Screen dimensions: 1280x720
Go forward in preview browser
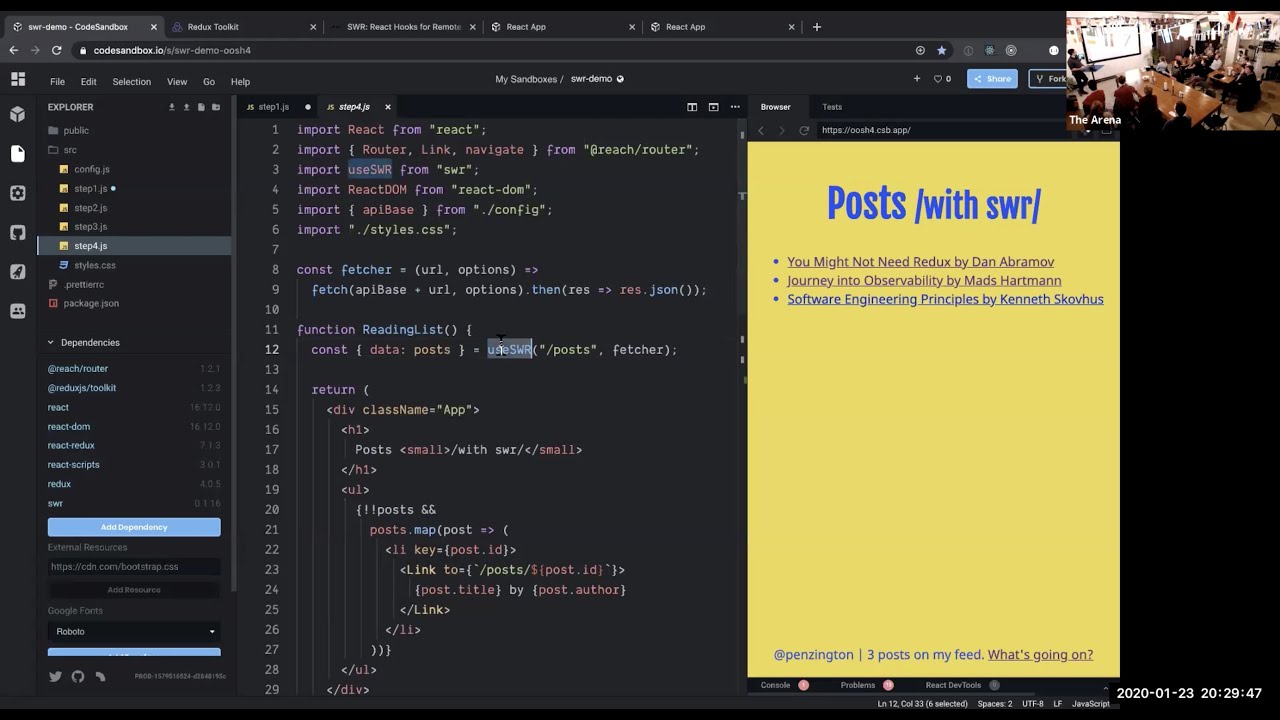coord(782,130)
